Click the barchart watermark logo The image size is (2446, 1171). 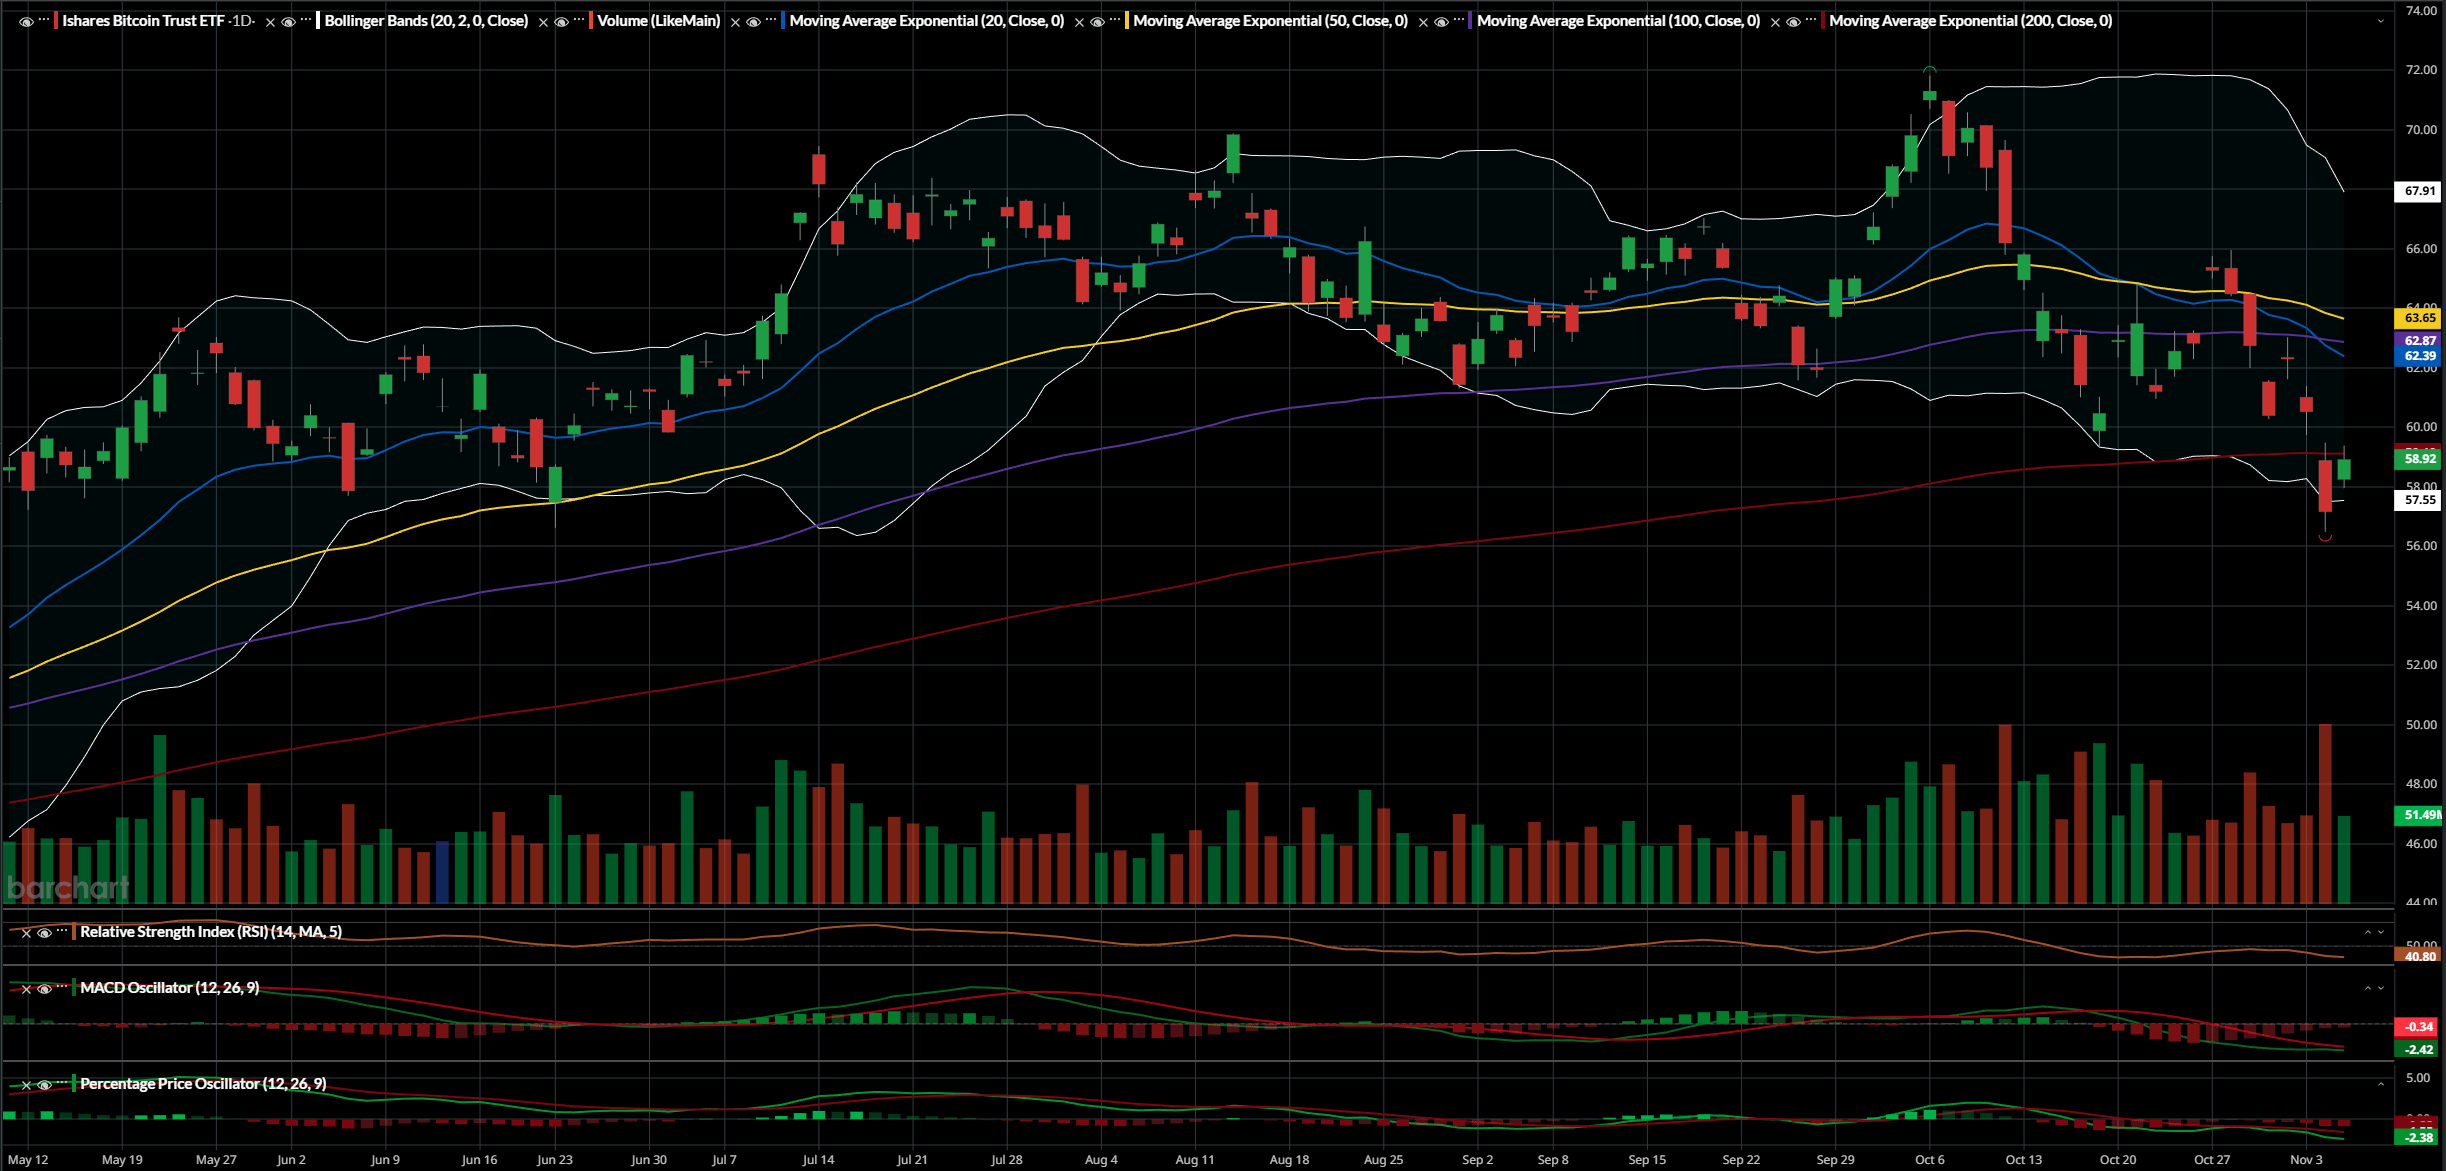(68, 888)
